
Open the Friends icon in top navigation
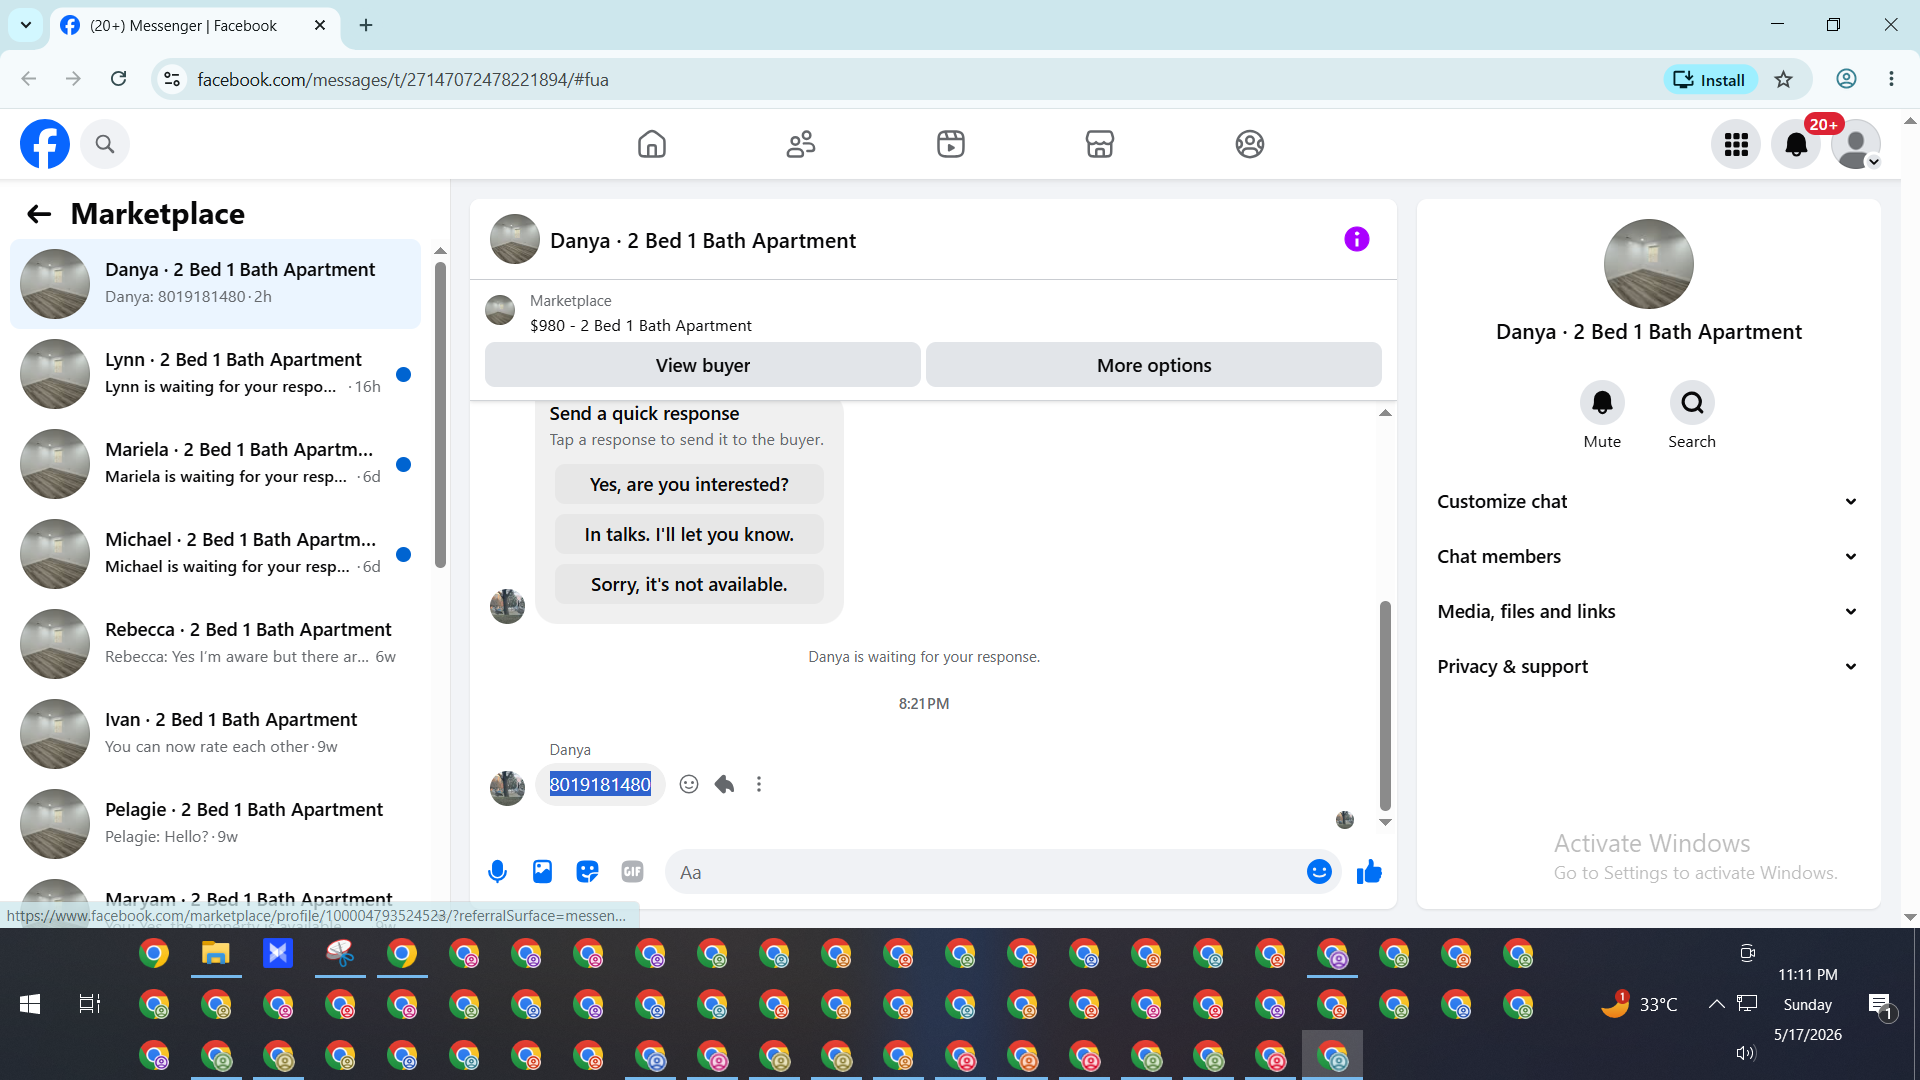point(801,144)
